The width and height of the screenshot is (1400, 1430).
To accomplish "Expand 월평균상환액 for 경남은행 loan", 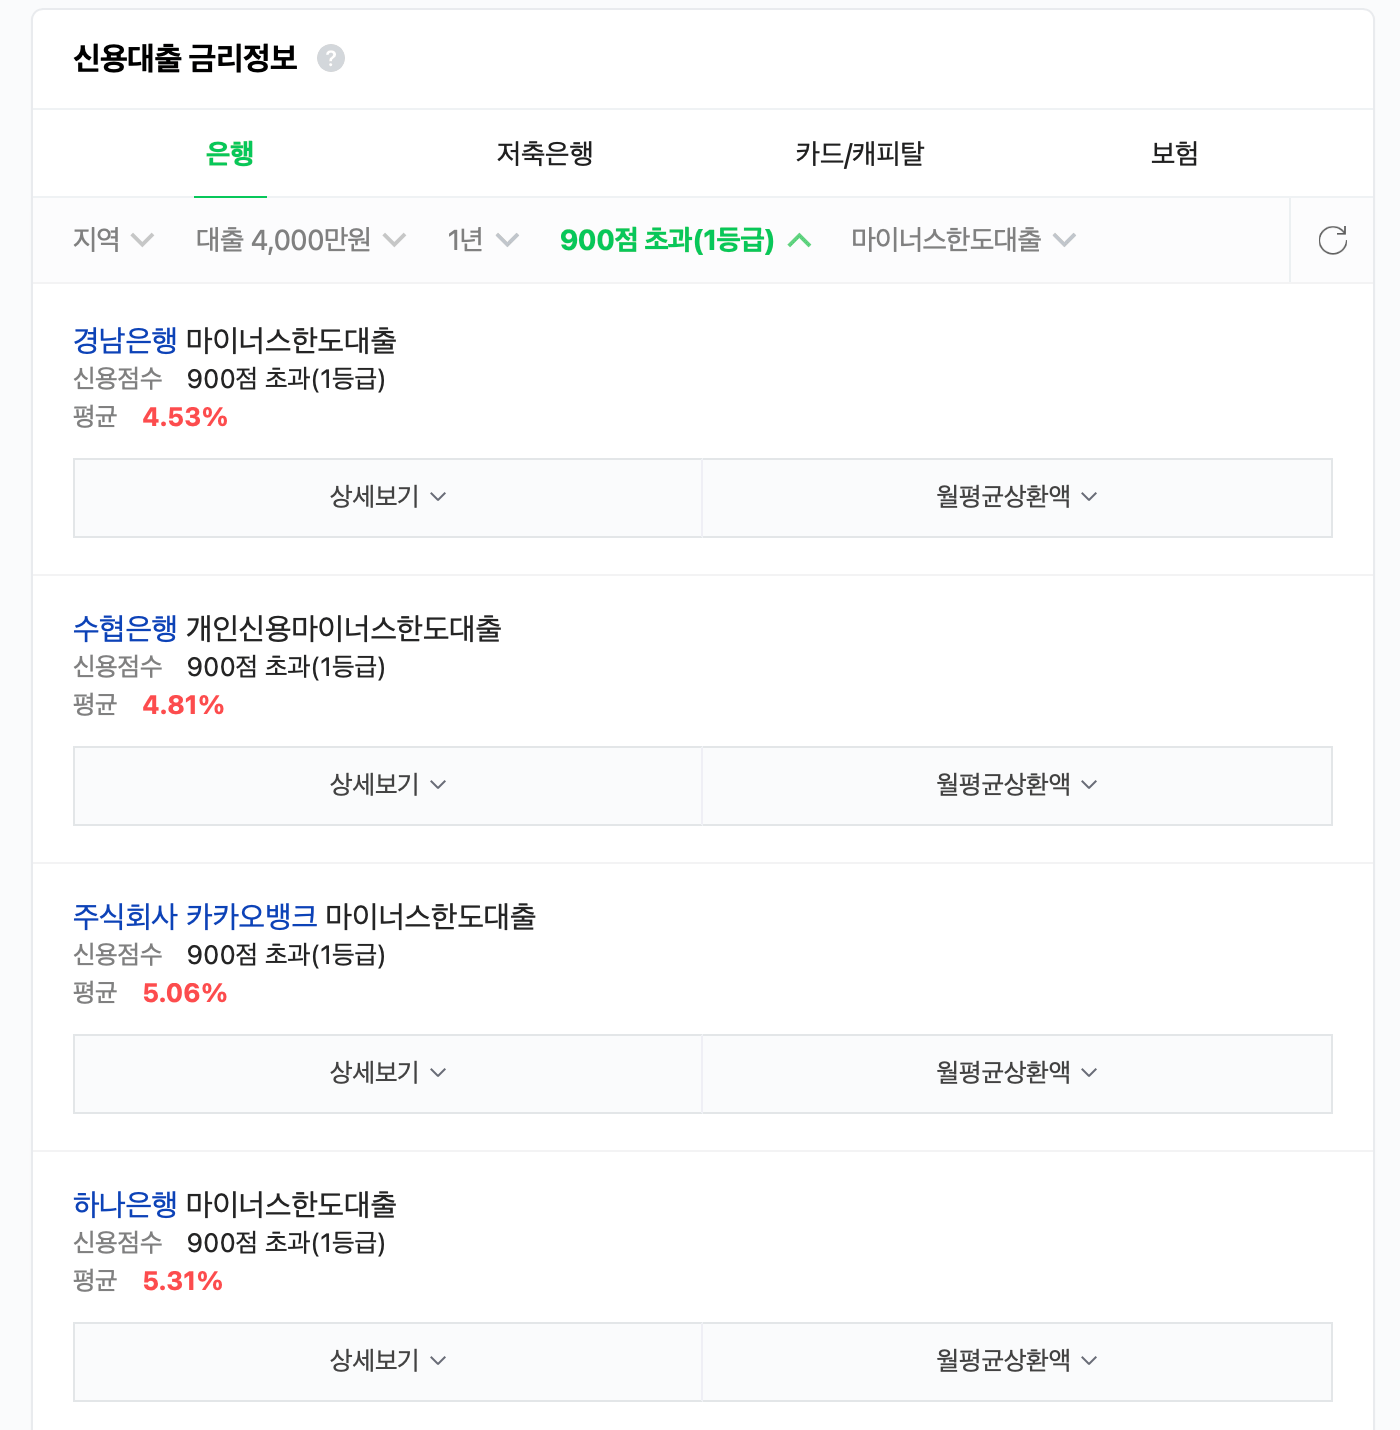I will point(1017,498).
